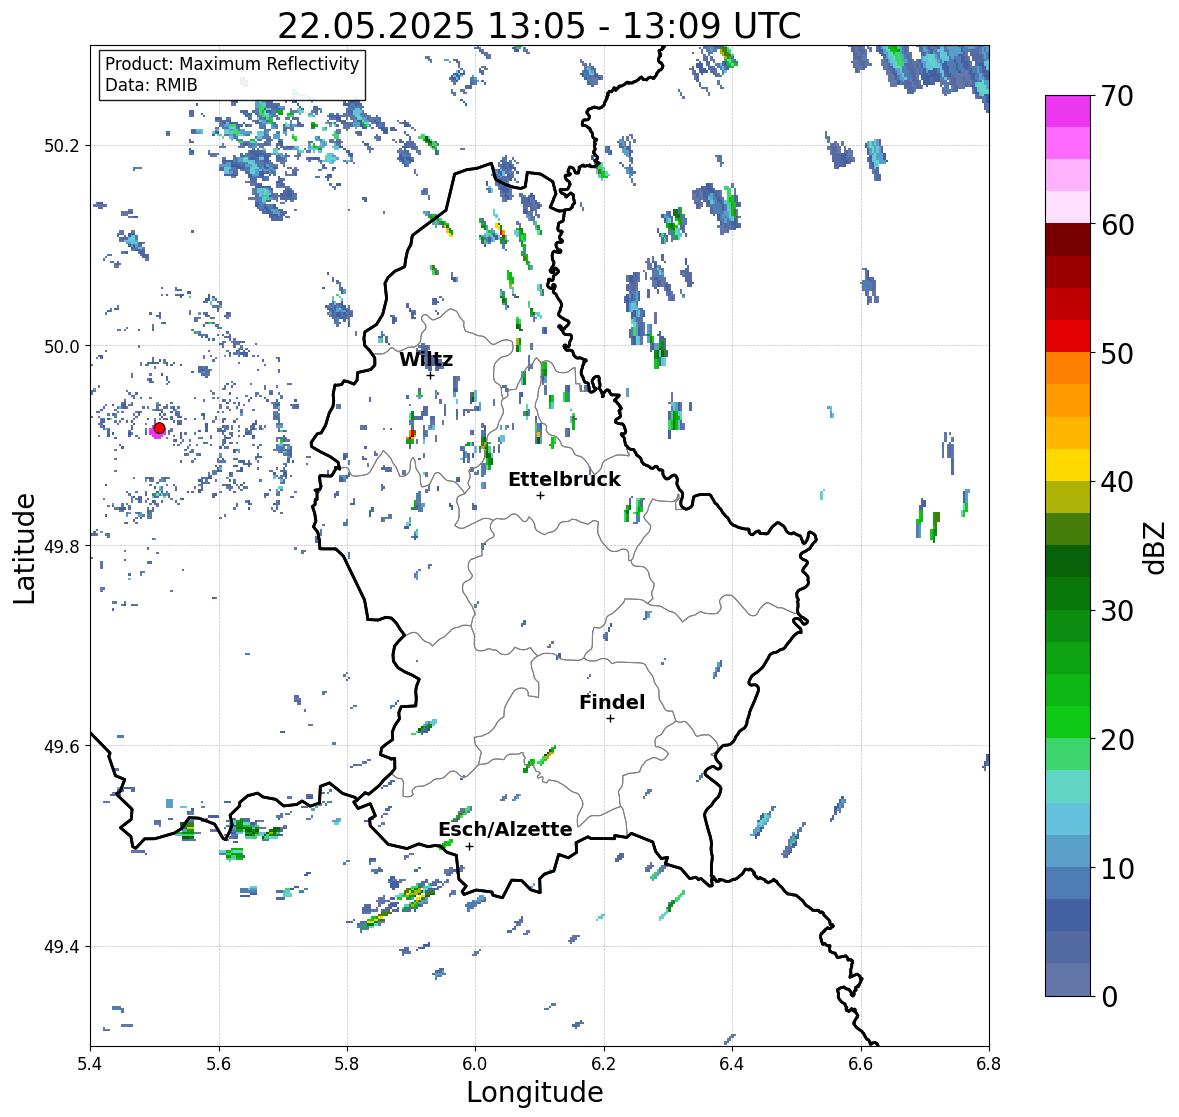
Task: Click the 49.4 latitude tick label
Action: (62, 946)
